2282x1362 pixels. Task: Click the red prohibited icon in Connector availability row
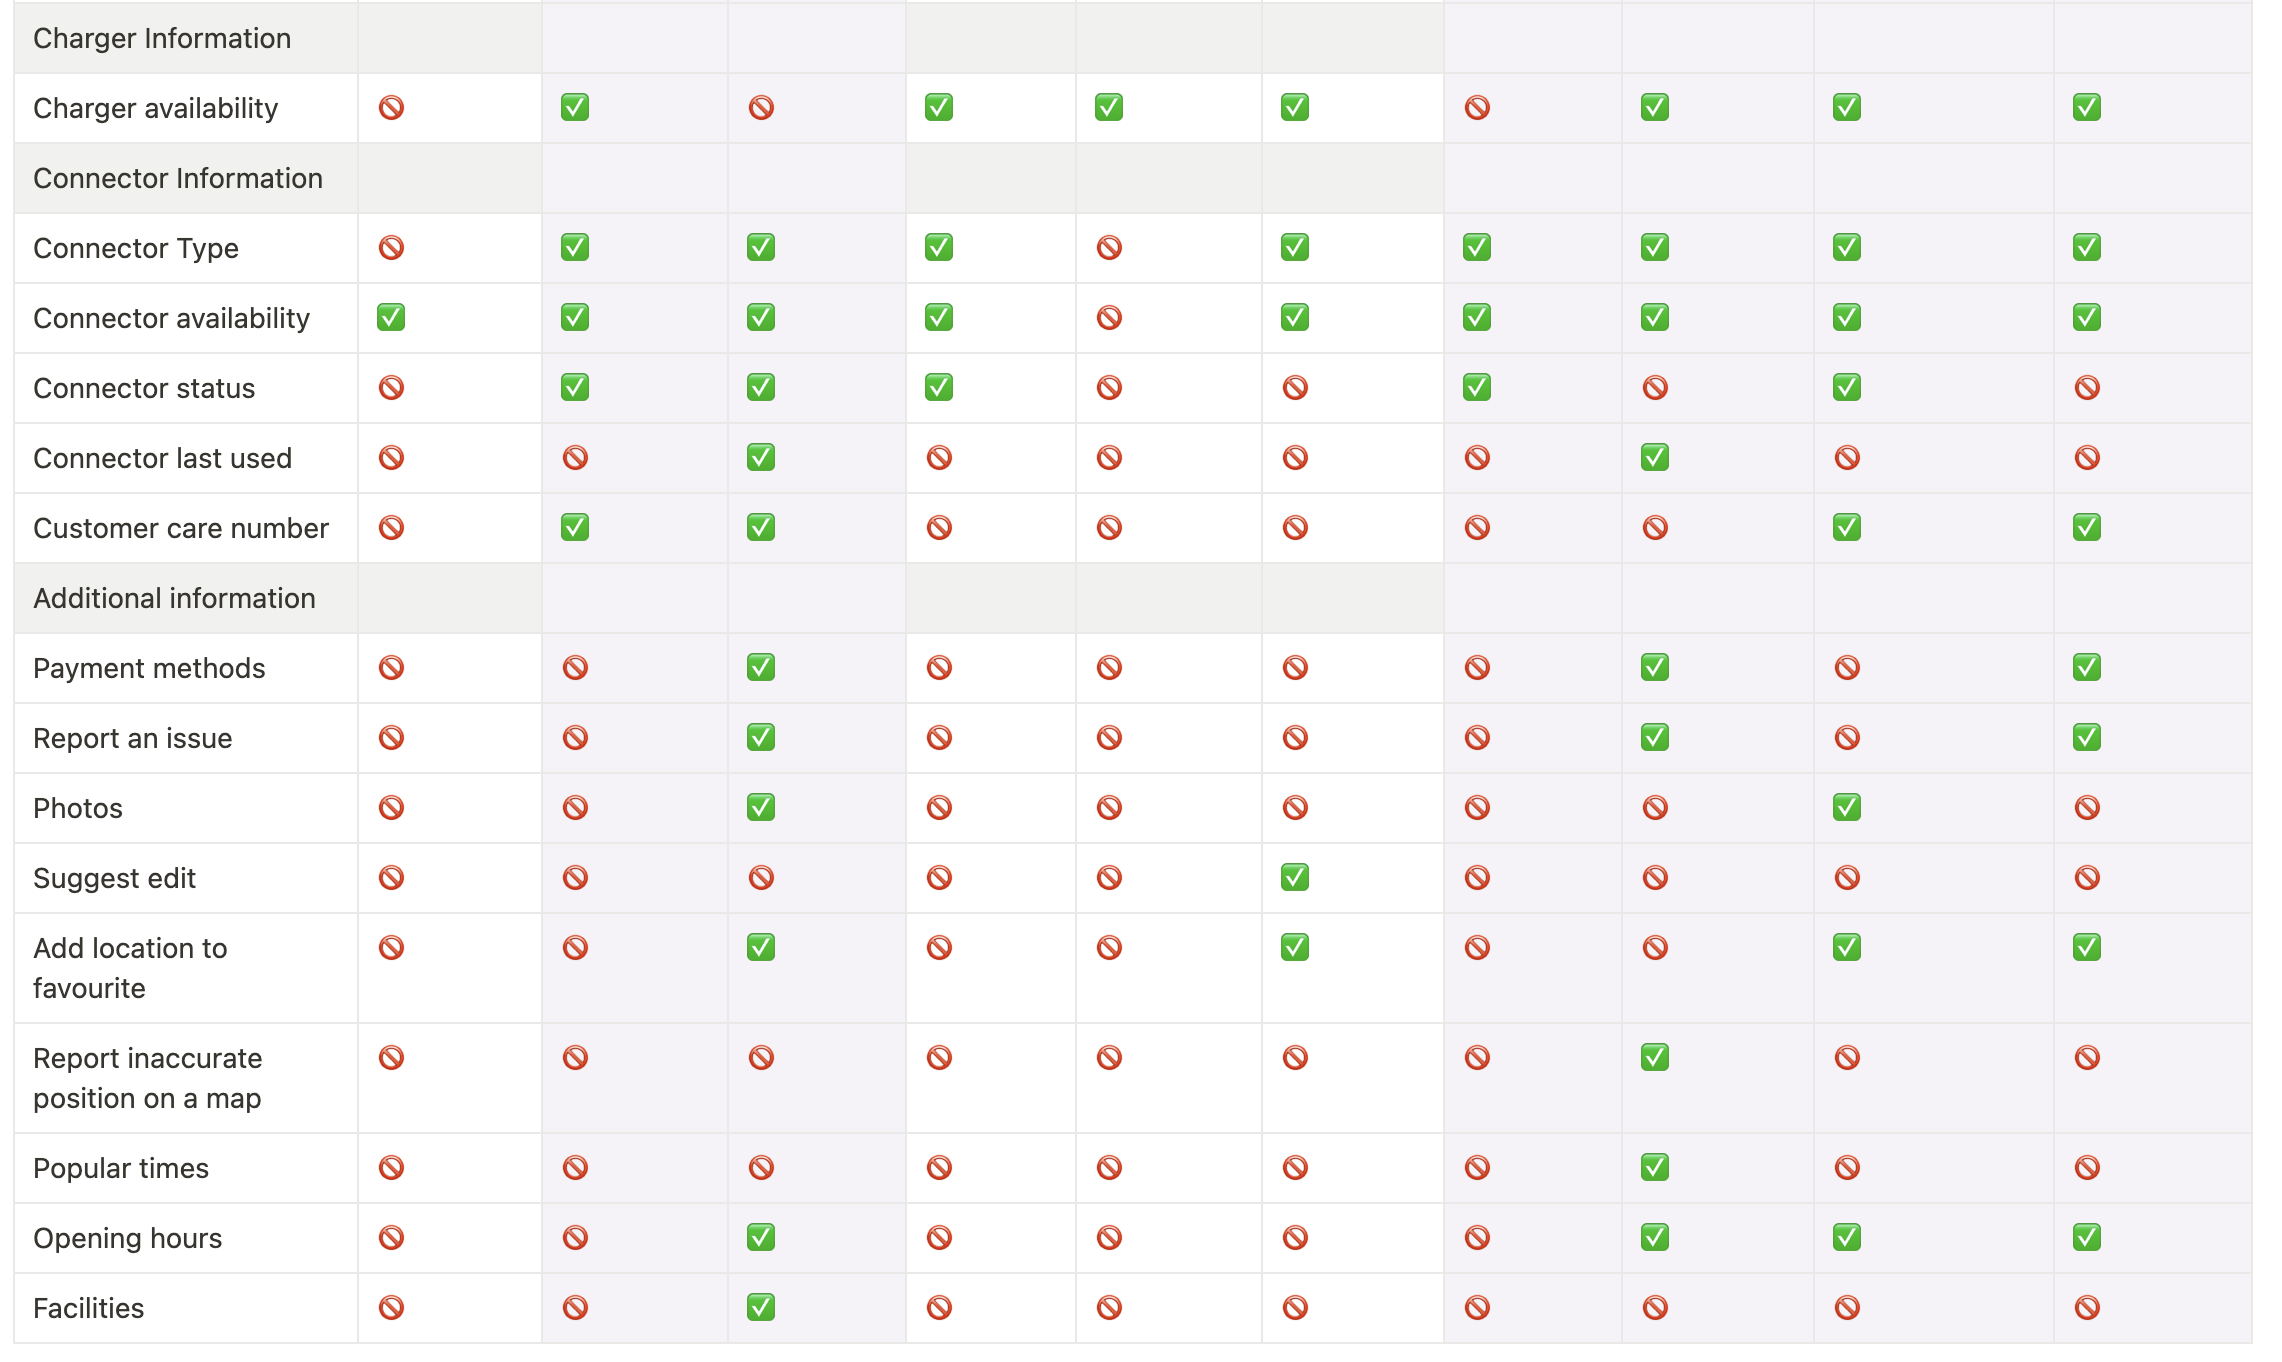(x=1108, y=317)
